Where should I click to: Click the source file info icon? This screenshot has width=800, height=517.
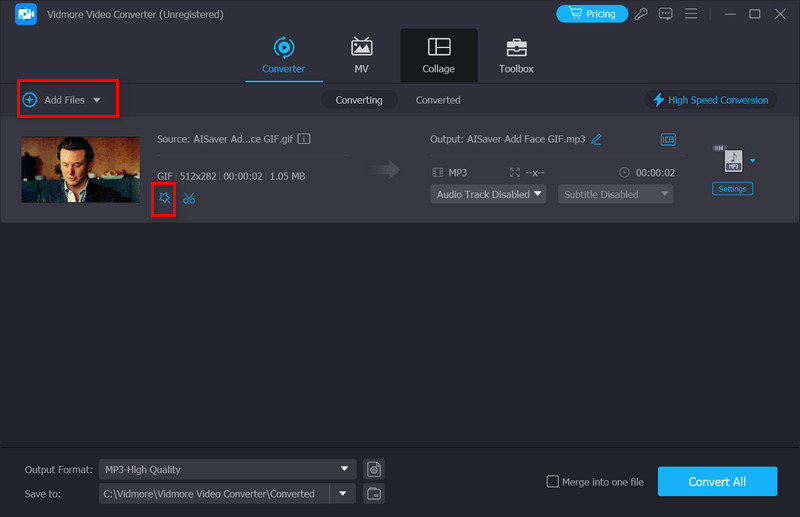[x=304, y=139]
